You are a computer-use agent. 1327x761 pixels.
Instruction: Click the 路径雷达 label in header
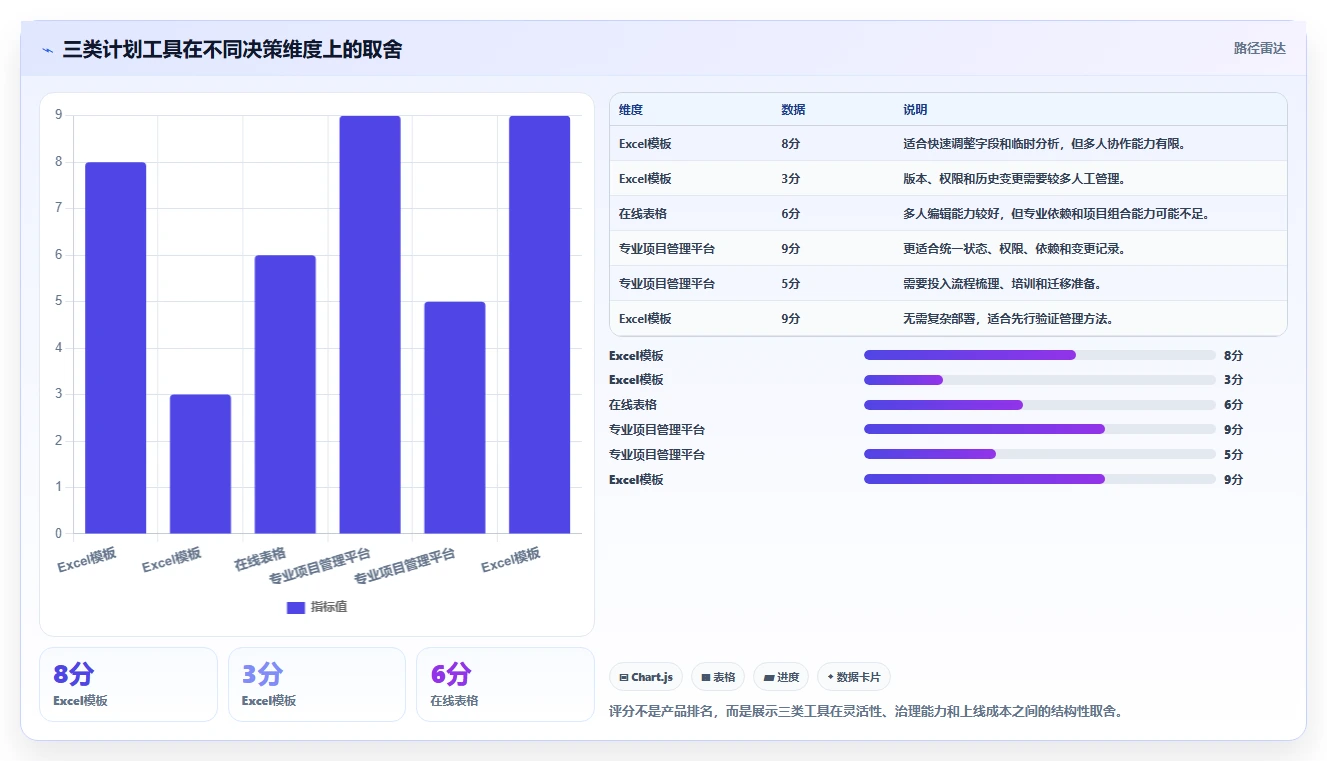[1259, 48]
